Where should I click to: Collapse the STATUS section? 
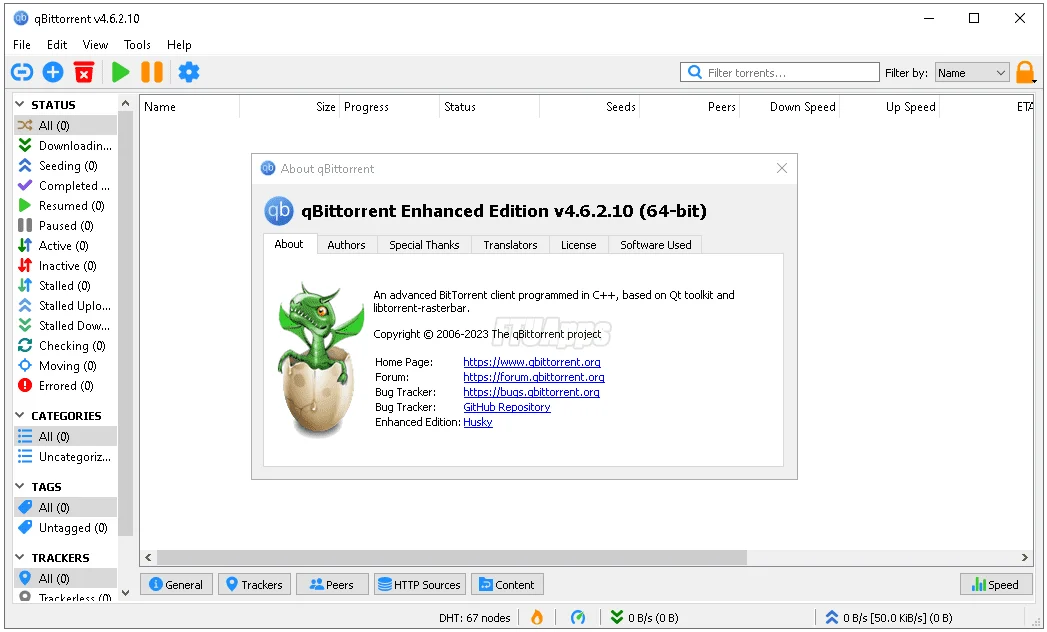pos(20,105)
